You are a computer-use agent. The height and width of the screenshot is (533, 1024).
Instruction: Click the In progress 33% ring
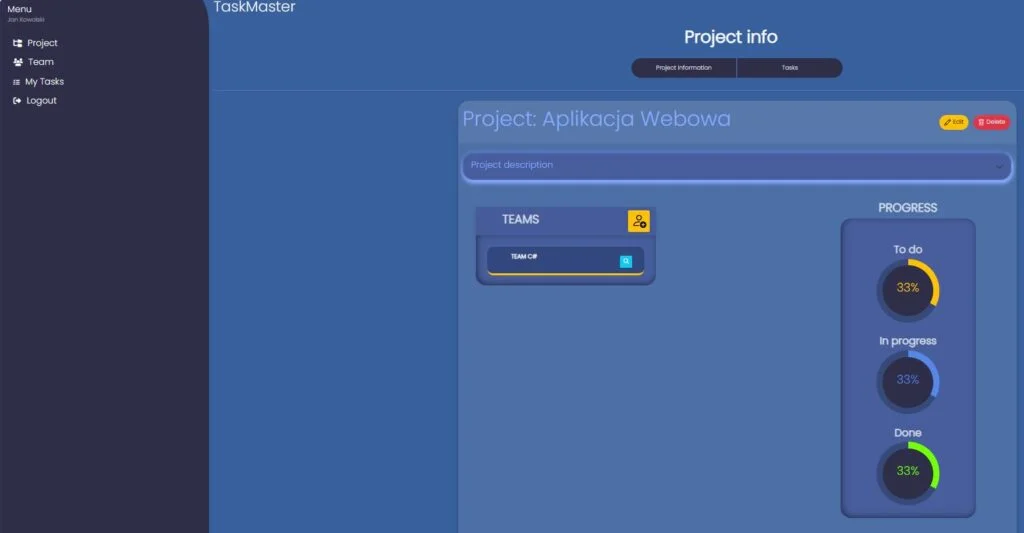[x=908, y=381]
